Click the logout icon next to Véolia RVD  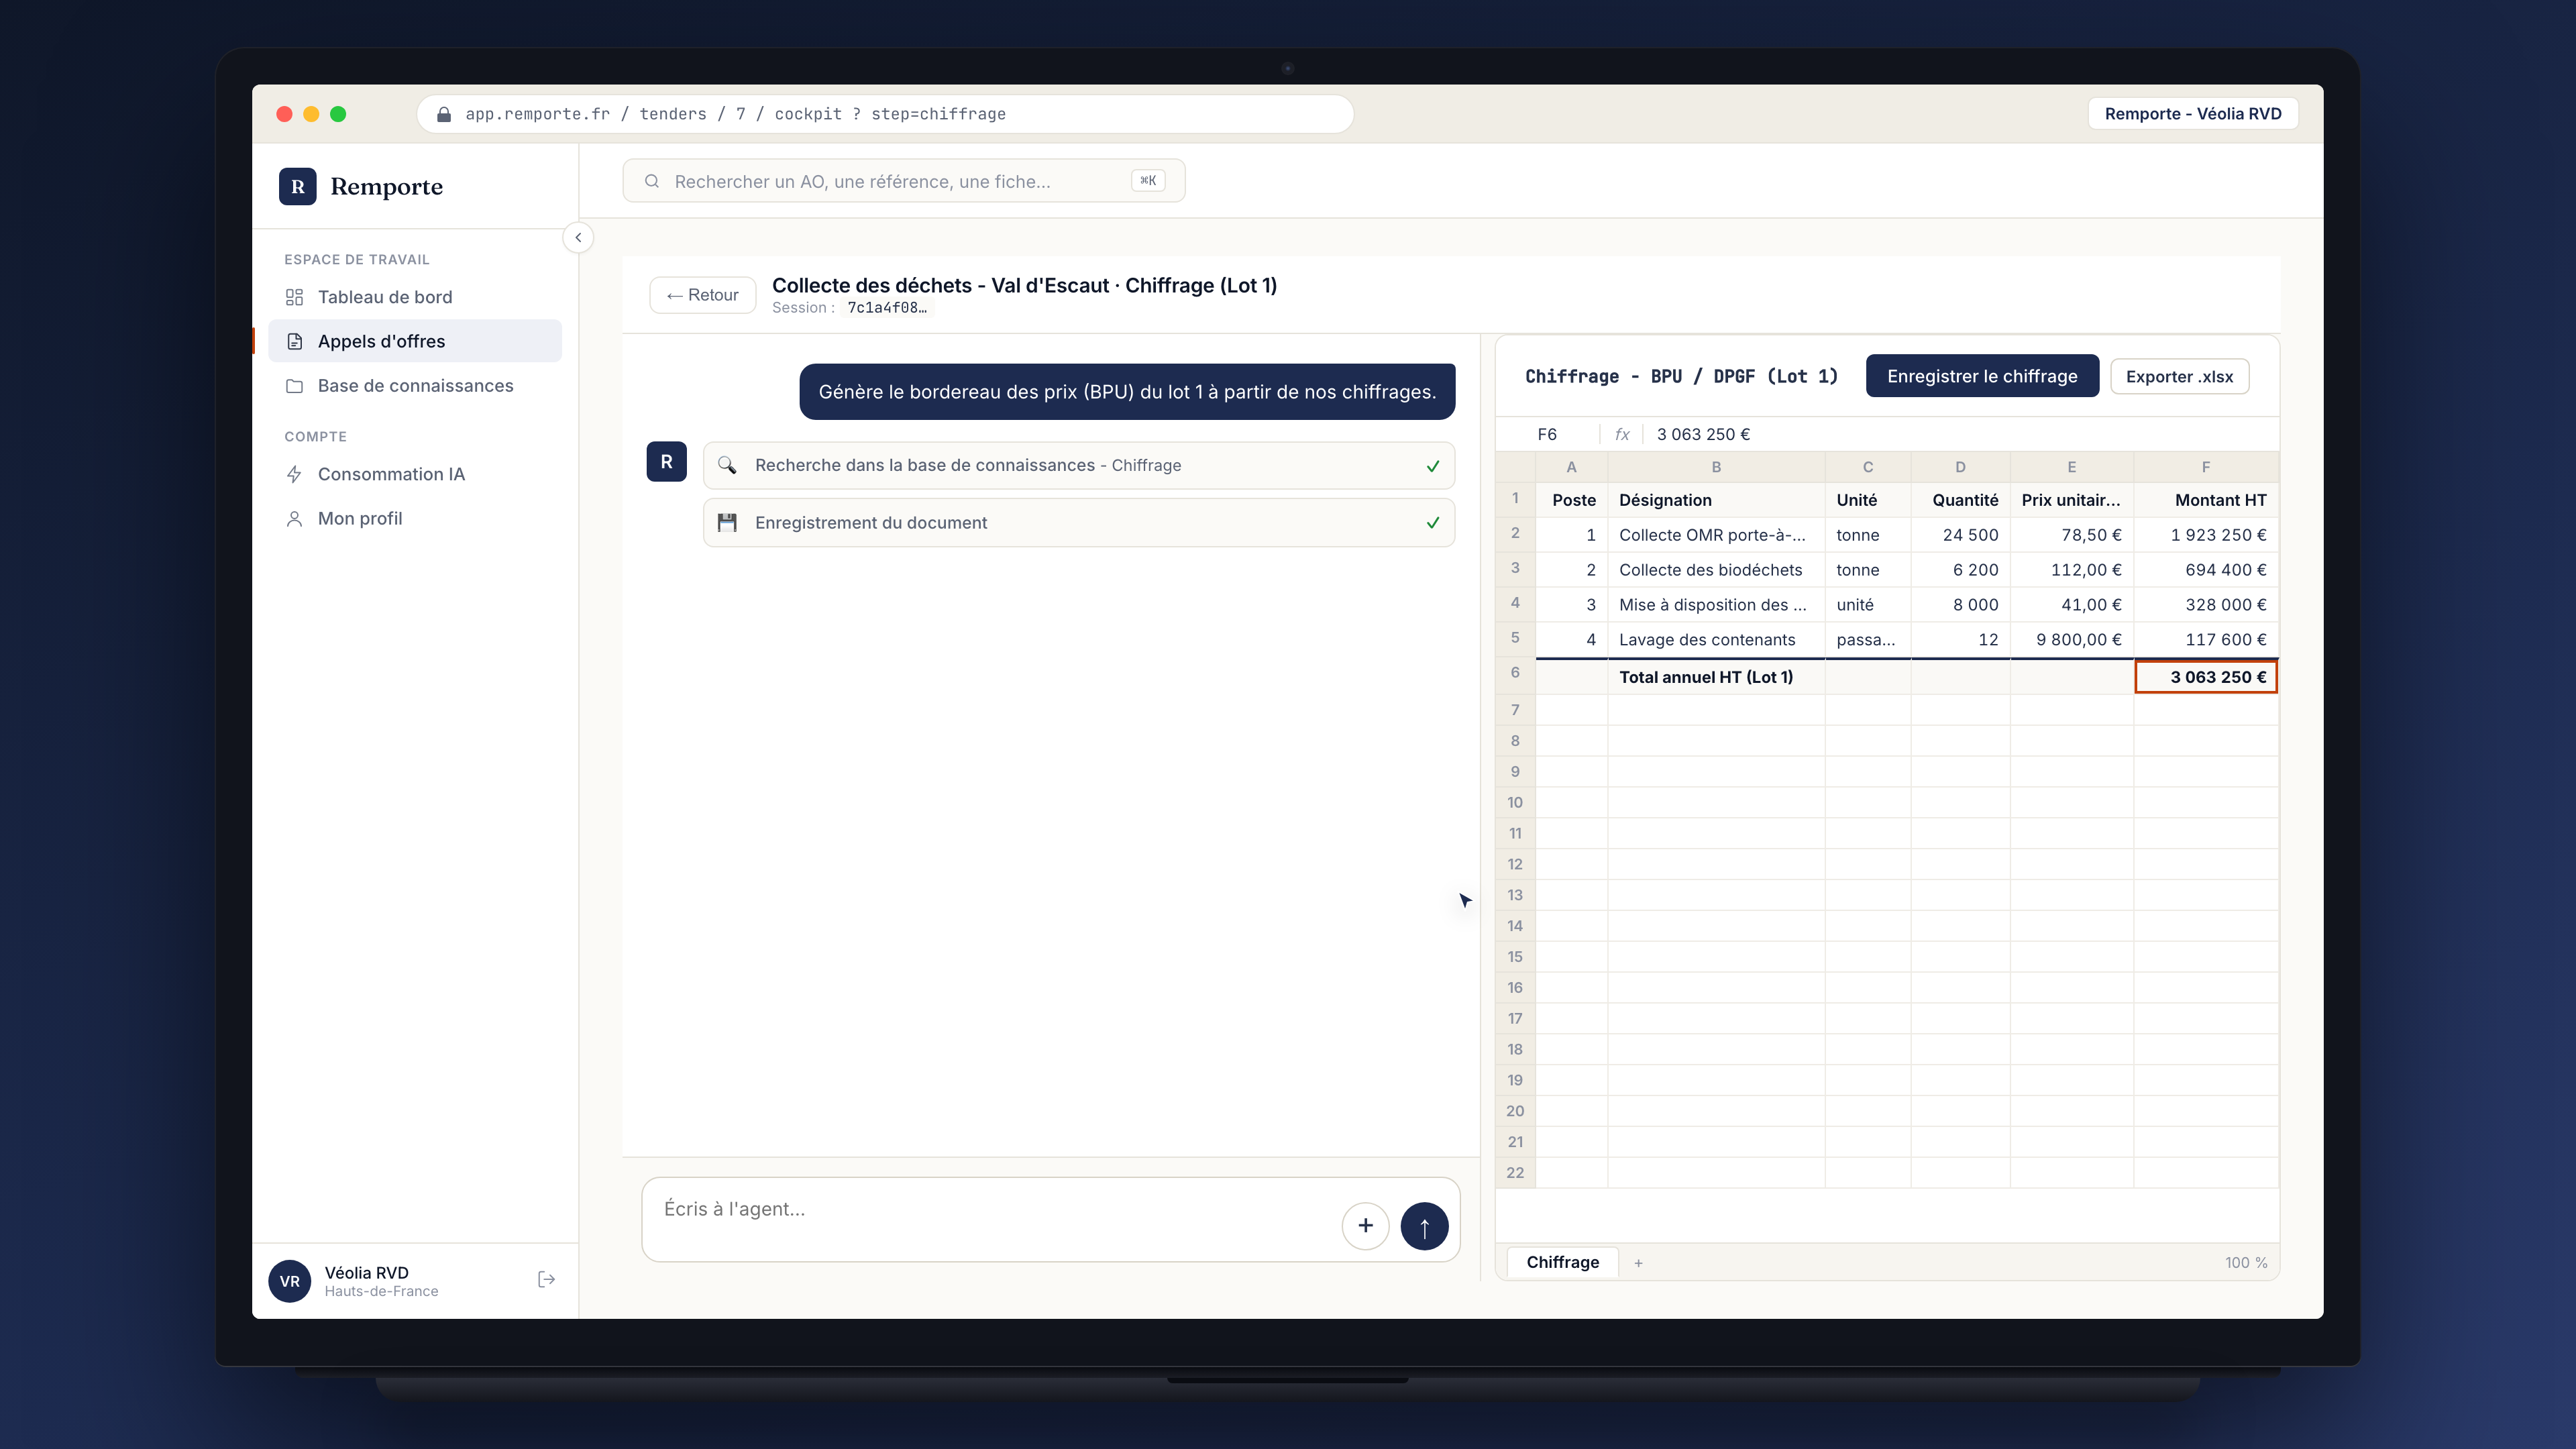click(546, 1279)
